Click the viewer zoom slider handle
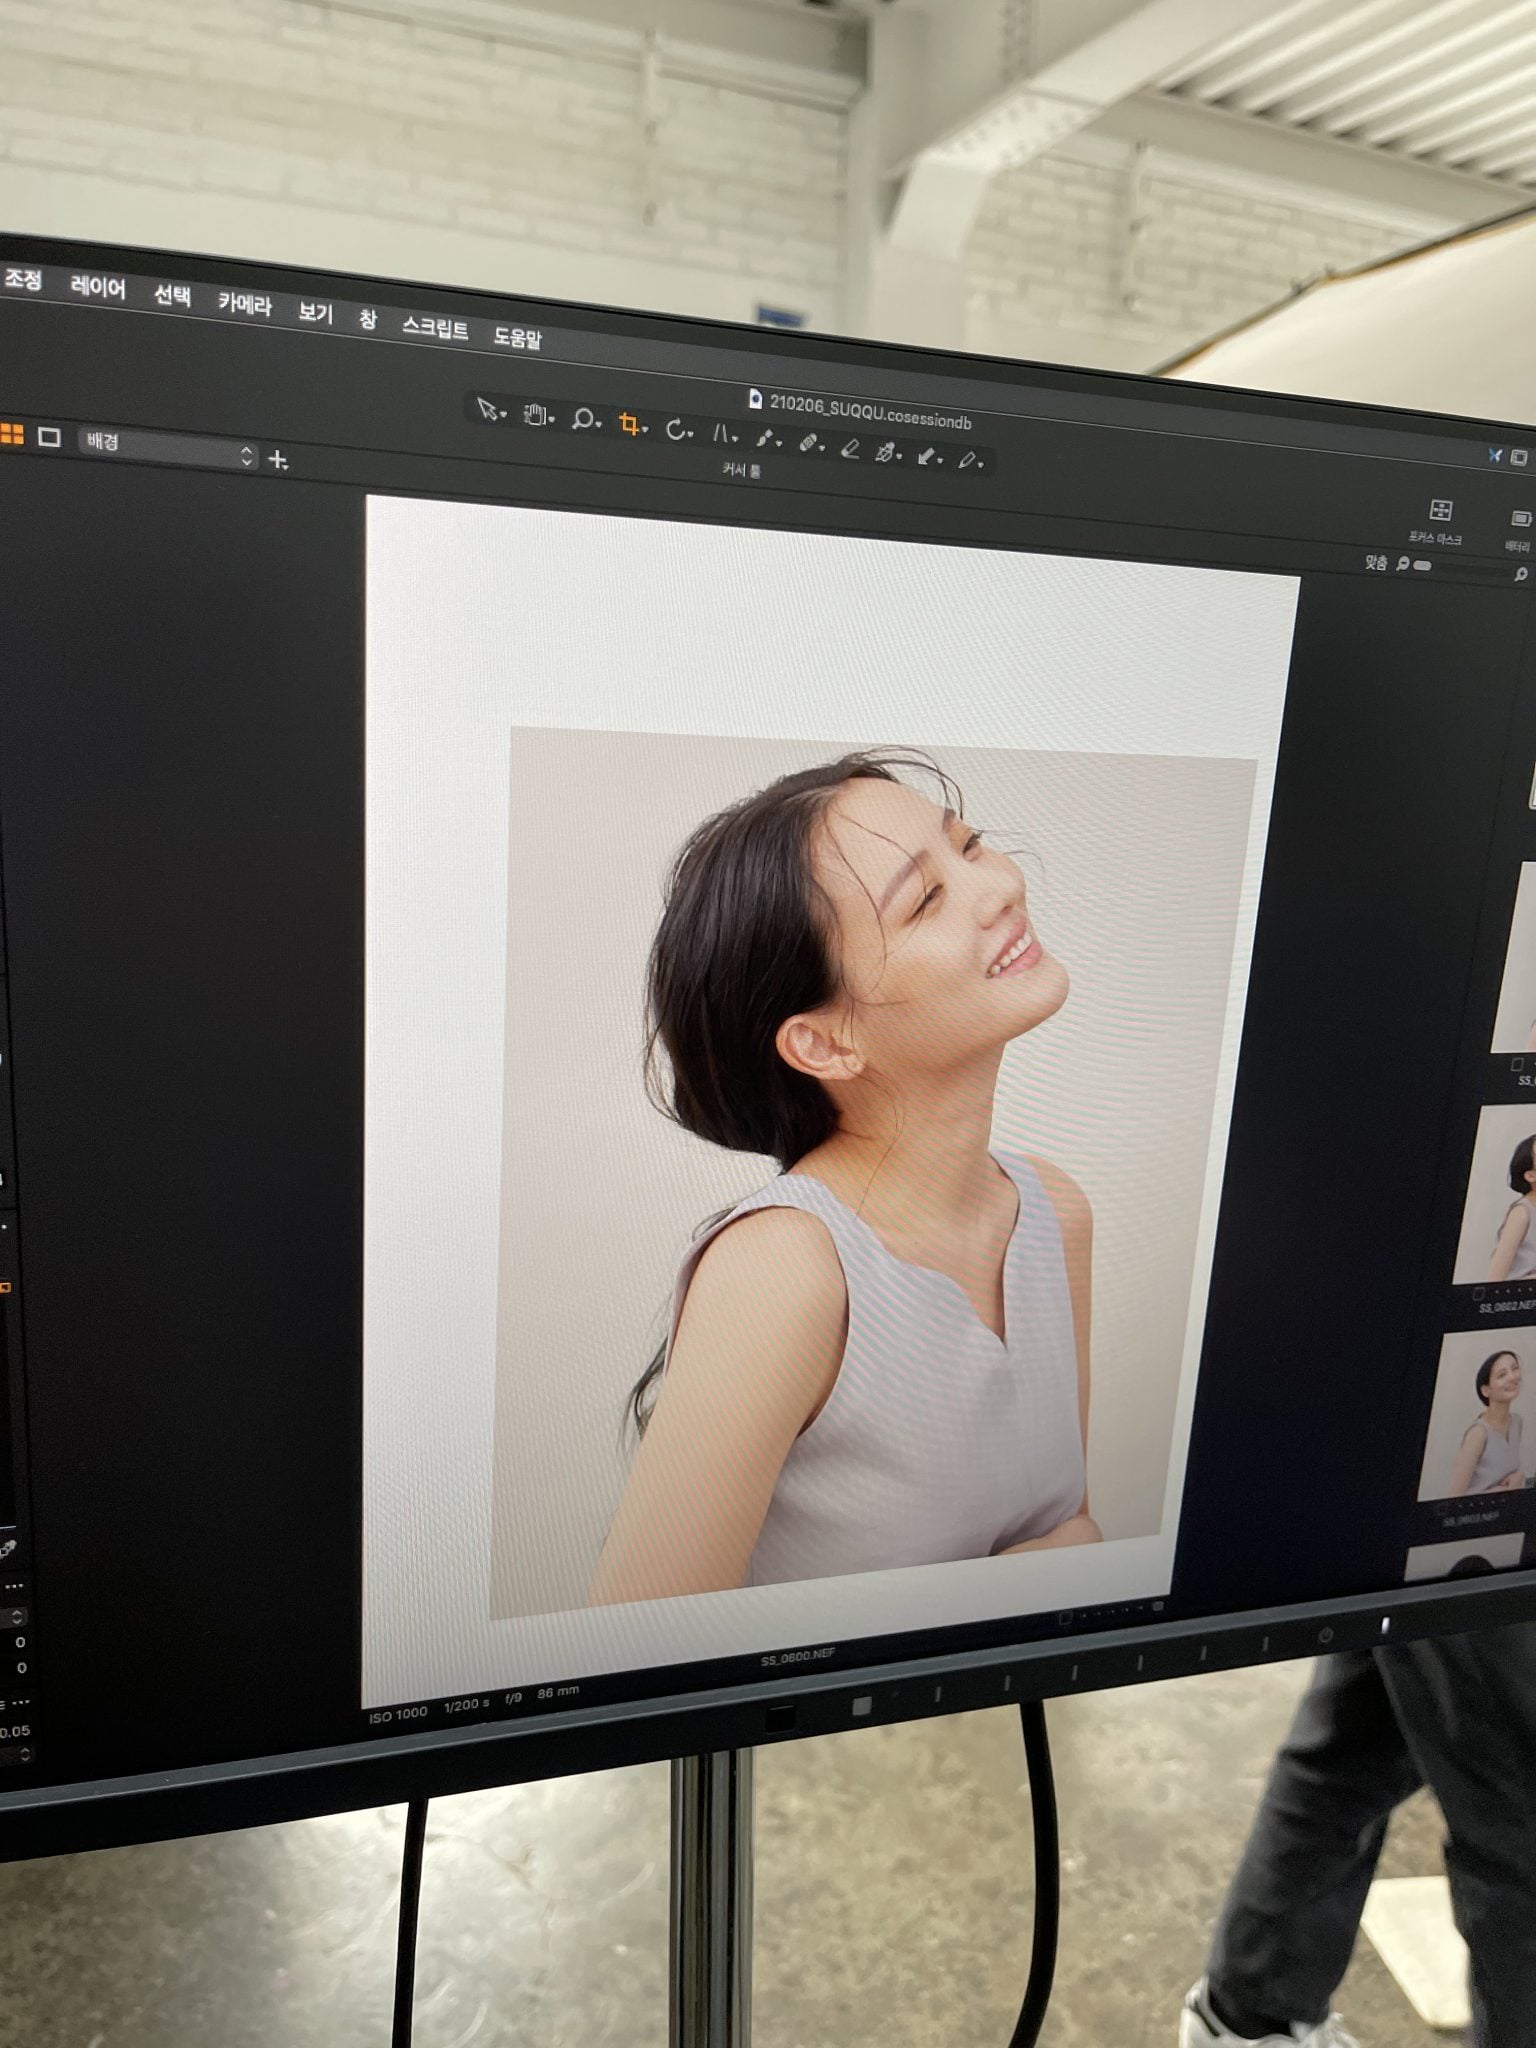Viewport: 1536px width, 2048px height. tap(1422, 566)
